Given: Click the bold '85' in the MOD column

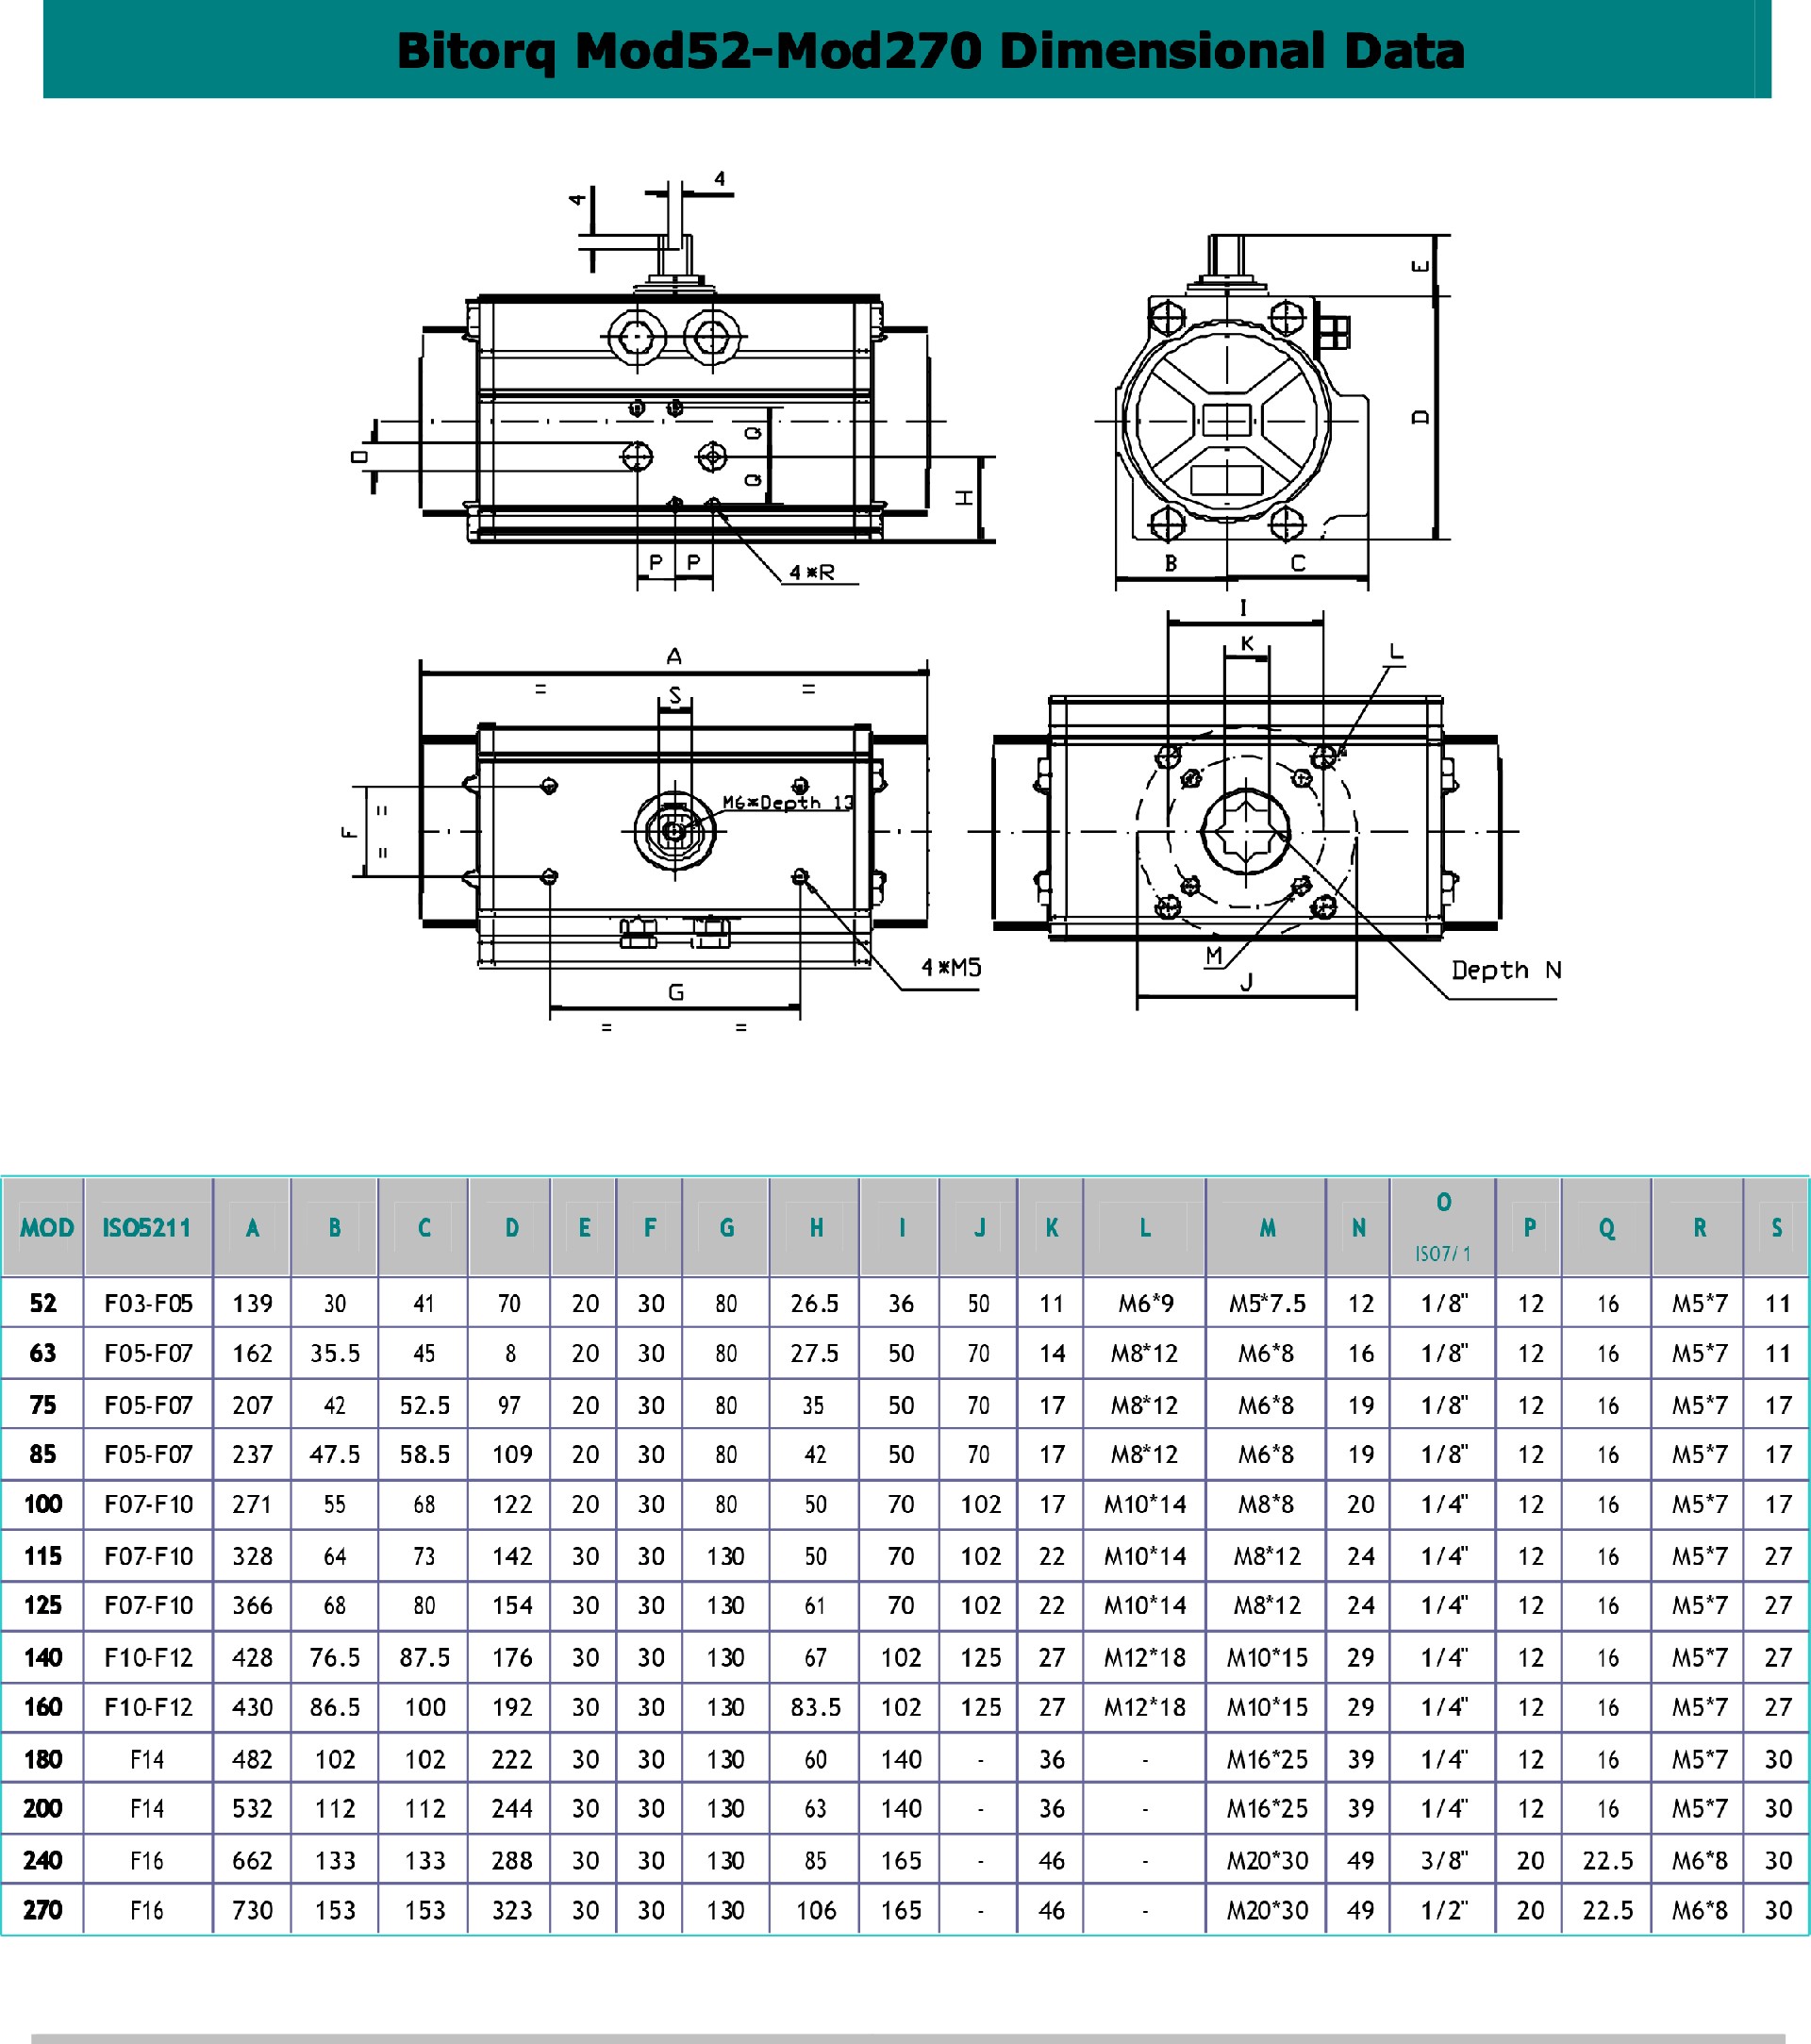Looking at the screenshot, I should click(43, 1455).
